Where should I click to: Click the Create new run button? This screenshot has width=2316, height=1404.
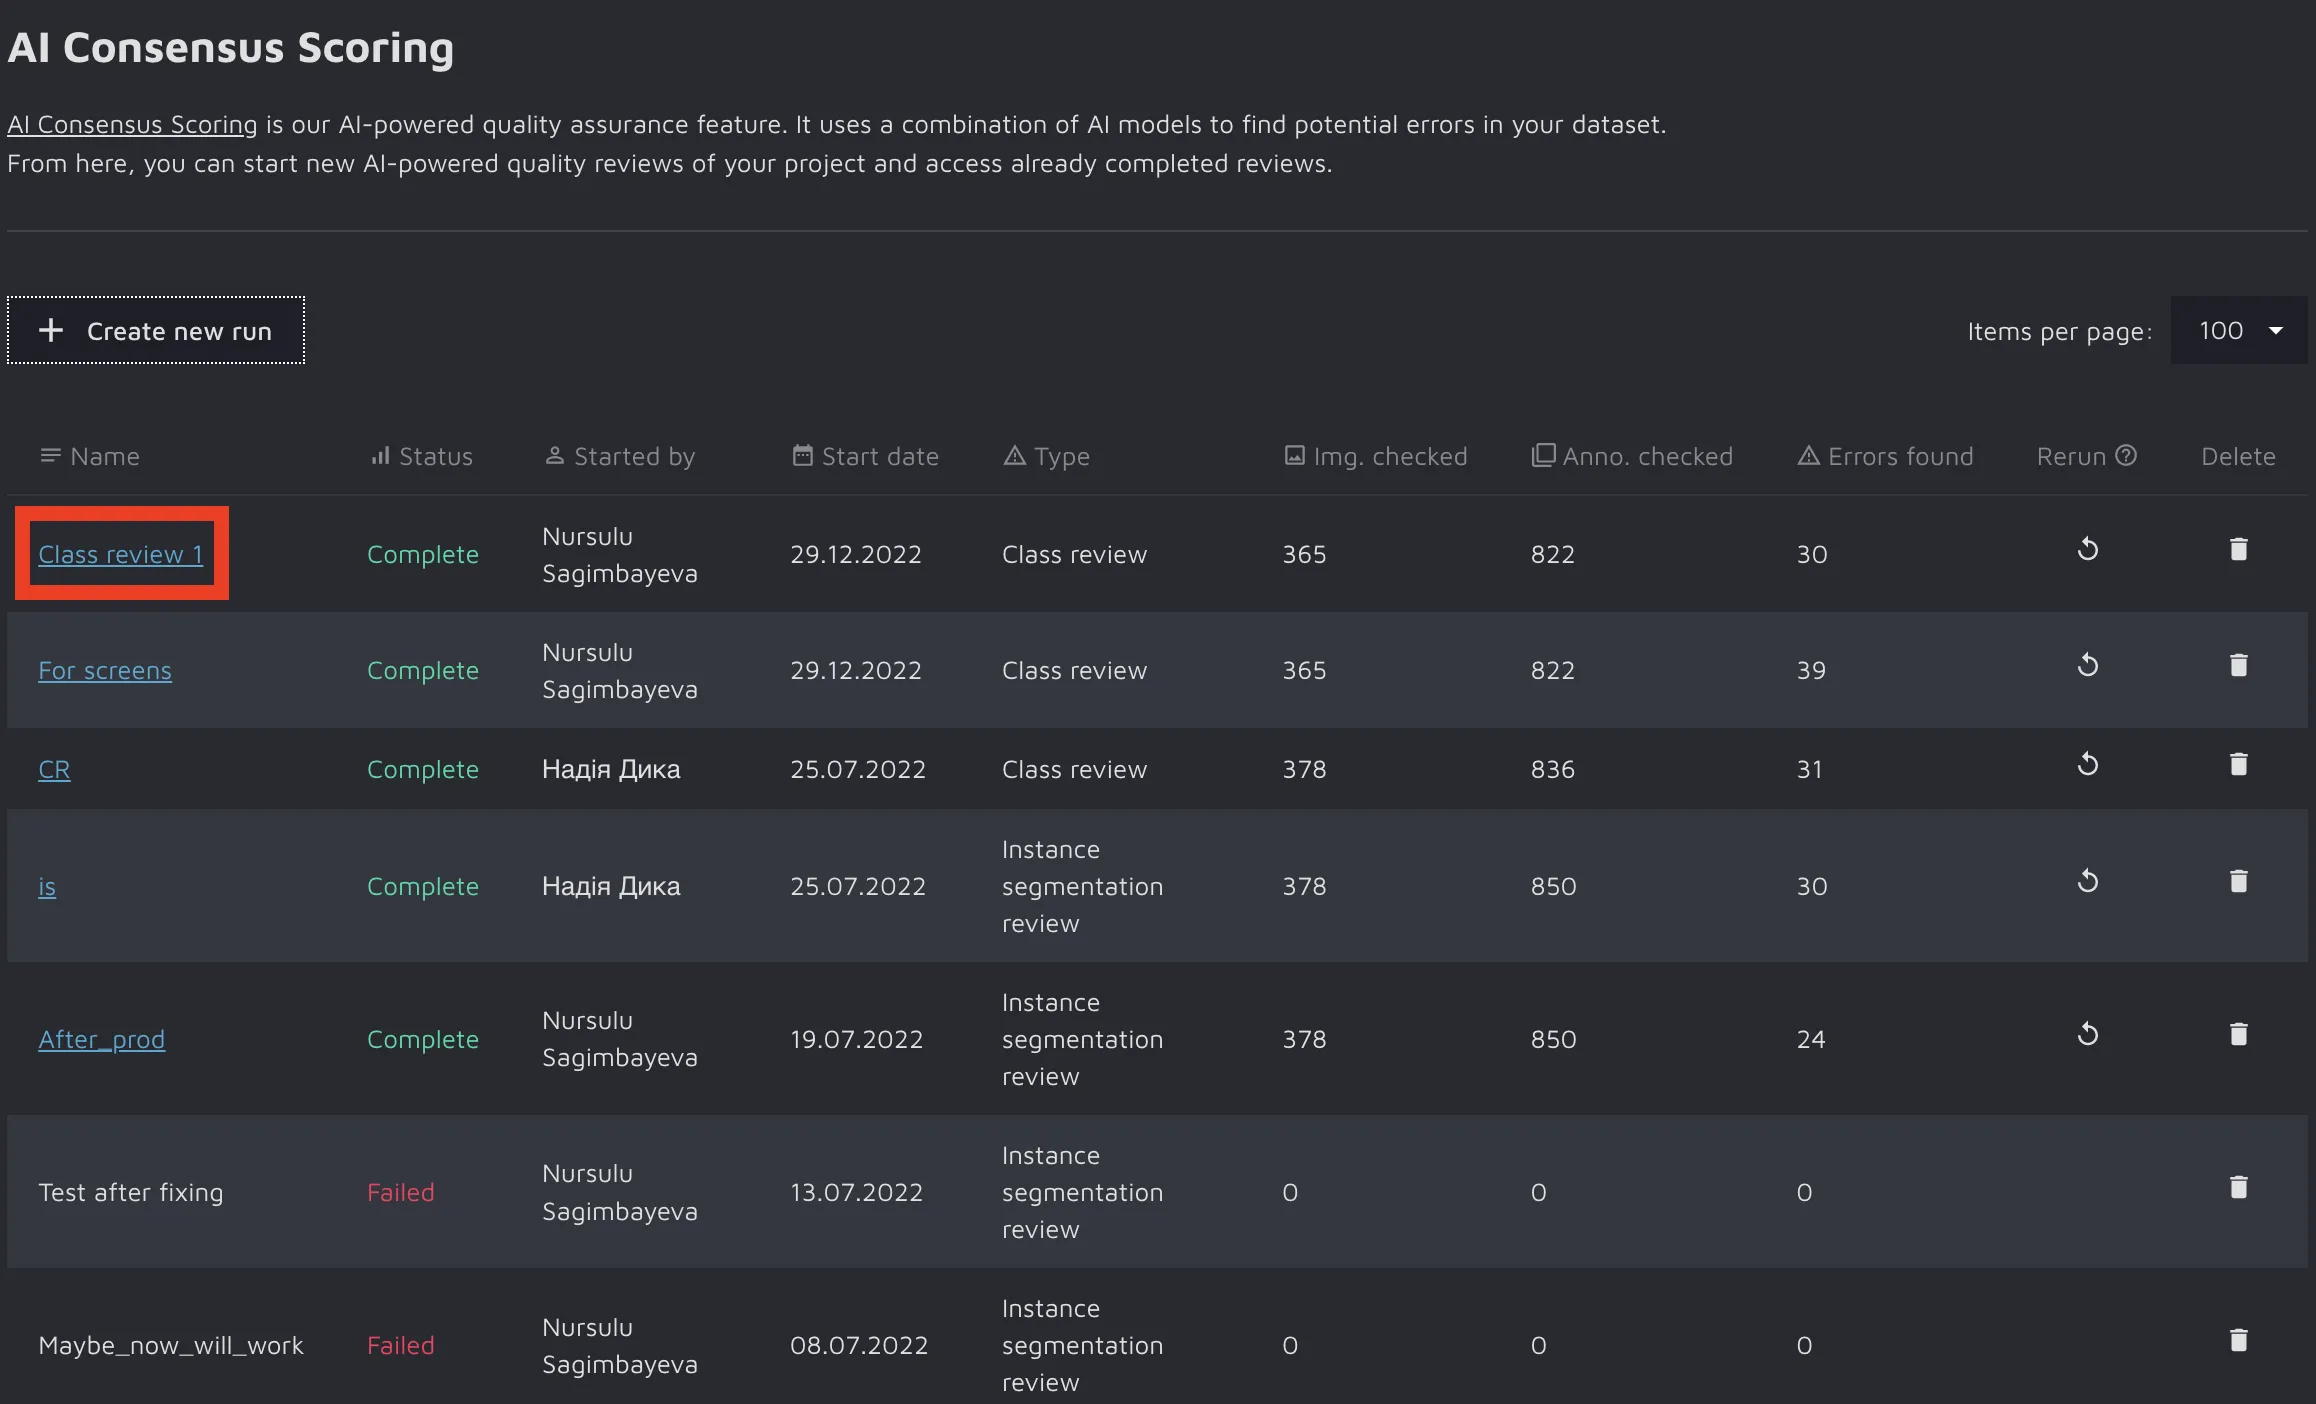[156, 331]
